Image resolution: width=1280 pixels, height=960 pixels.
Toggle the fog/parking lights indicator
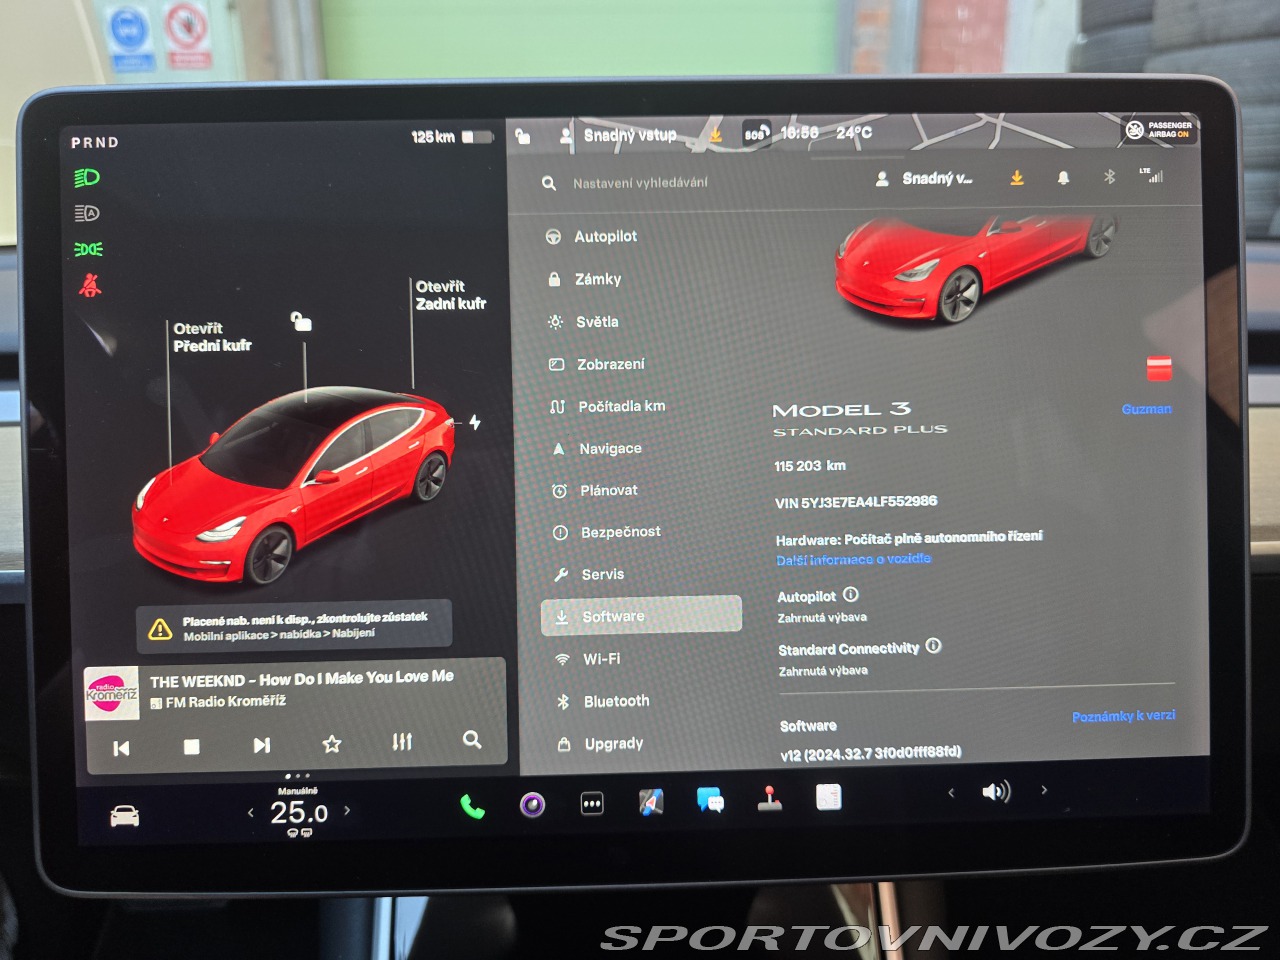tap(88, 249)
